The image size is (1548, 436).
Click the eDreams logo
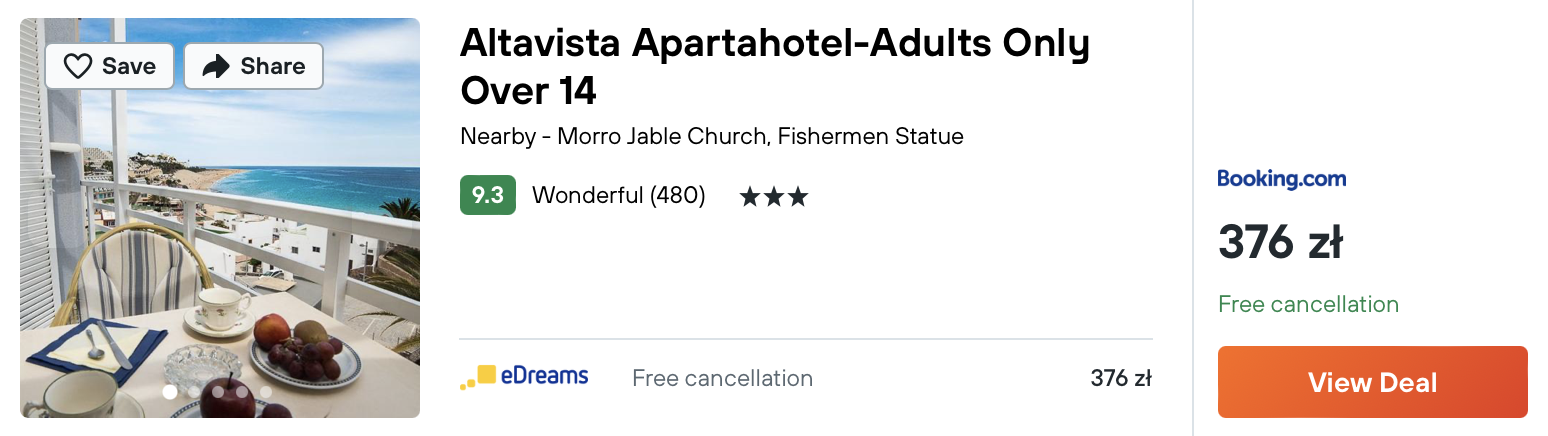(x=524, y=378)
